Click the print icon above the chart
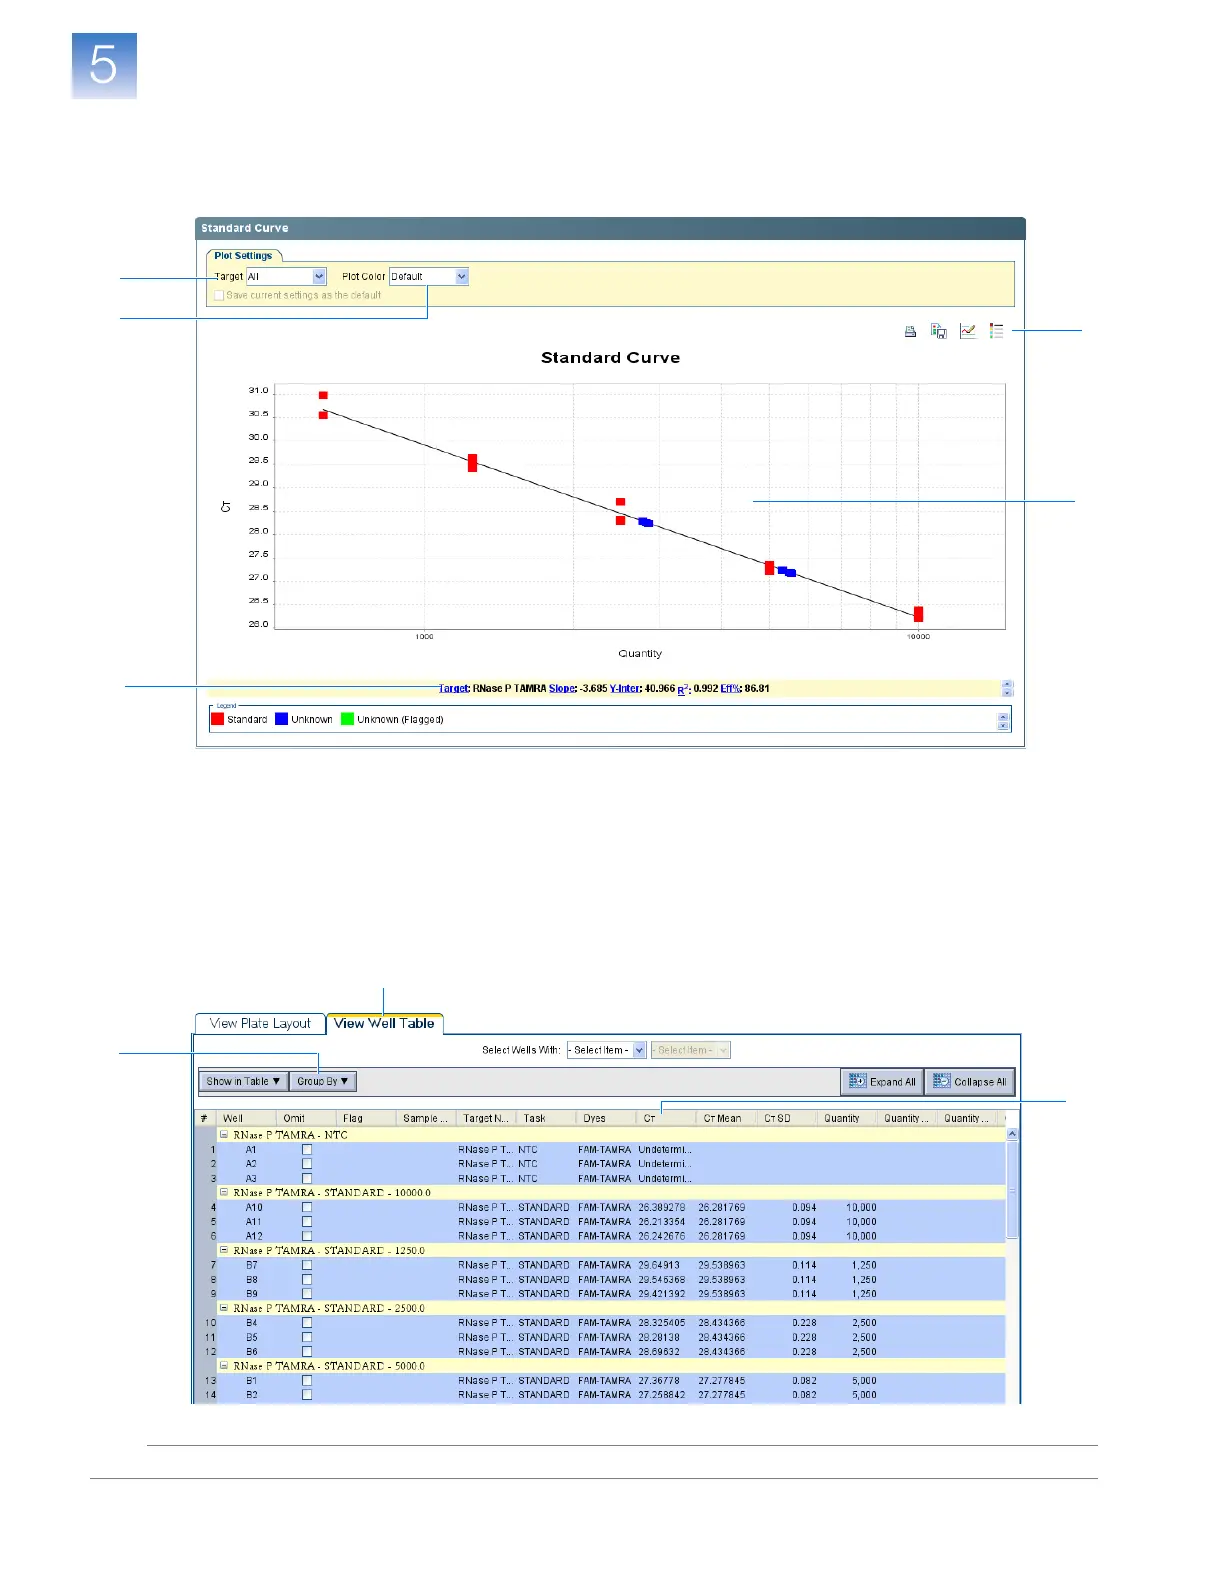The height and width of the screenshot is (1584, 1224). tap(910, 332)
